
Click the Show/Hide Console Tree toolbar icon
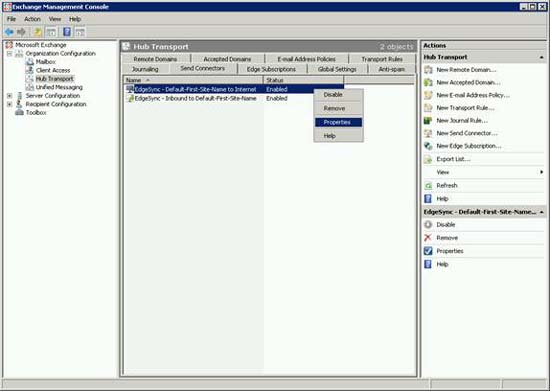51,32
